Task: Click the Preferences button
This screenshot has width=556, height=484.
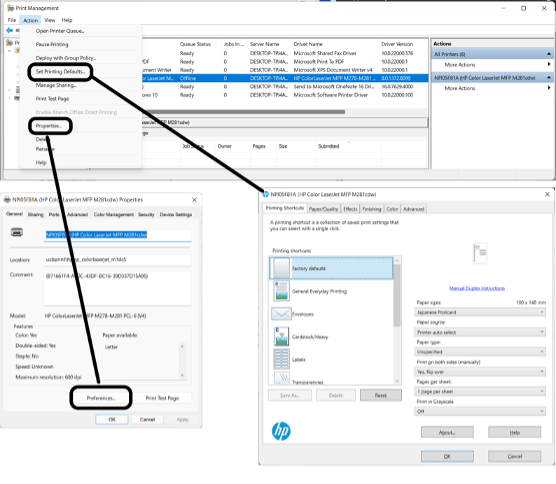Action: pos(101,398)
